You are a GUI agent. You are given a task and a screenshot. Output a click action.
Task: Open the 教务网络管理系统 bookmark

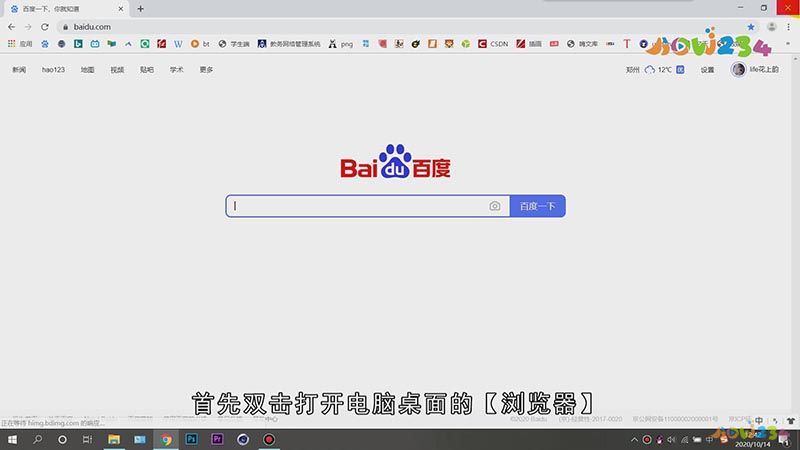pos(289,44)
